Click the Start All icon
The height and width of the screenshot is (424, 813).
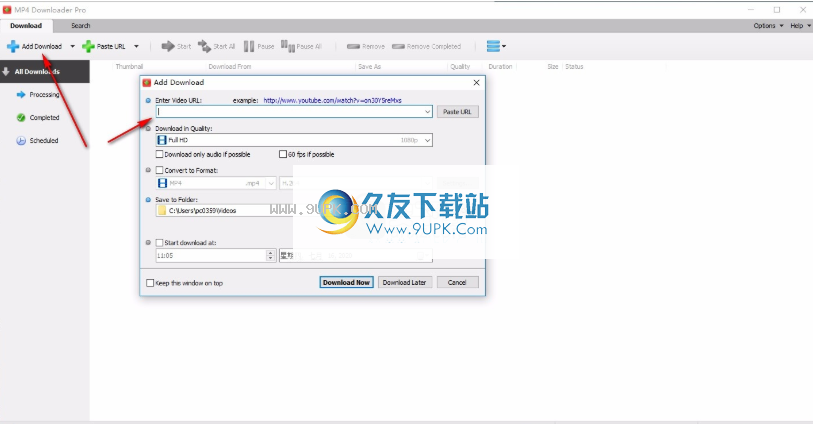204,47
